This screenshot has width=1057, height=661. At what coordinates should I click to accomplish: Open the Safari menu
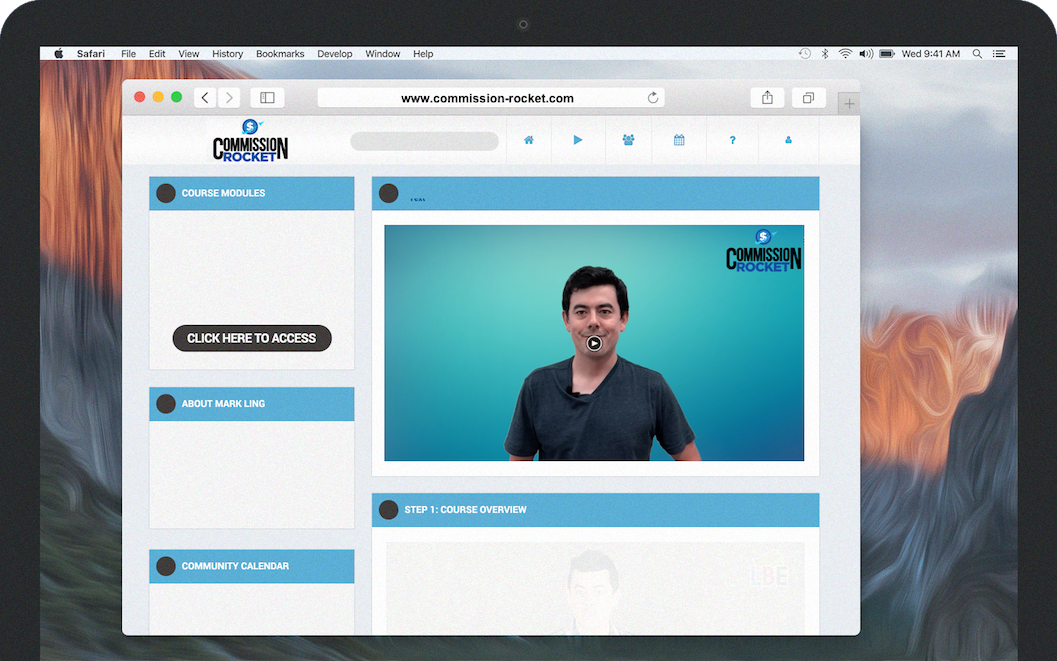[x=90, y=54]
